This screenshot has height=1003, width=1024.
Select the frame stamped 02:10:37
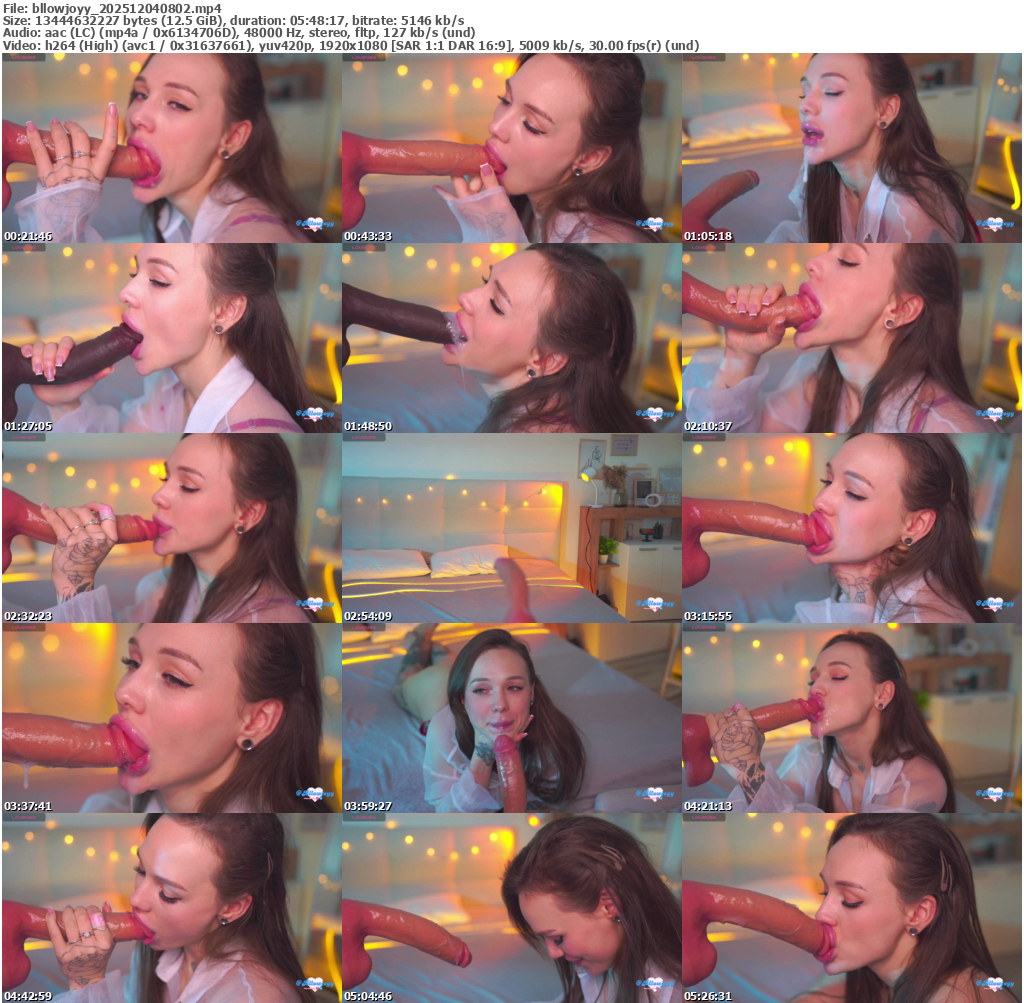pyautogui.click(x=852, y=338)
